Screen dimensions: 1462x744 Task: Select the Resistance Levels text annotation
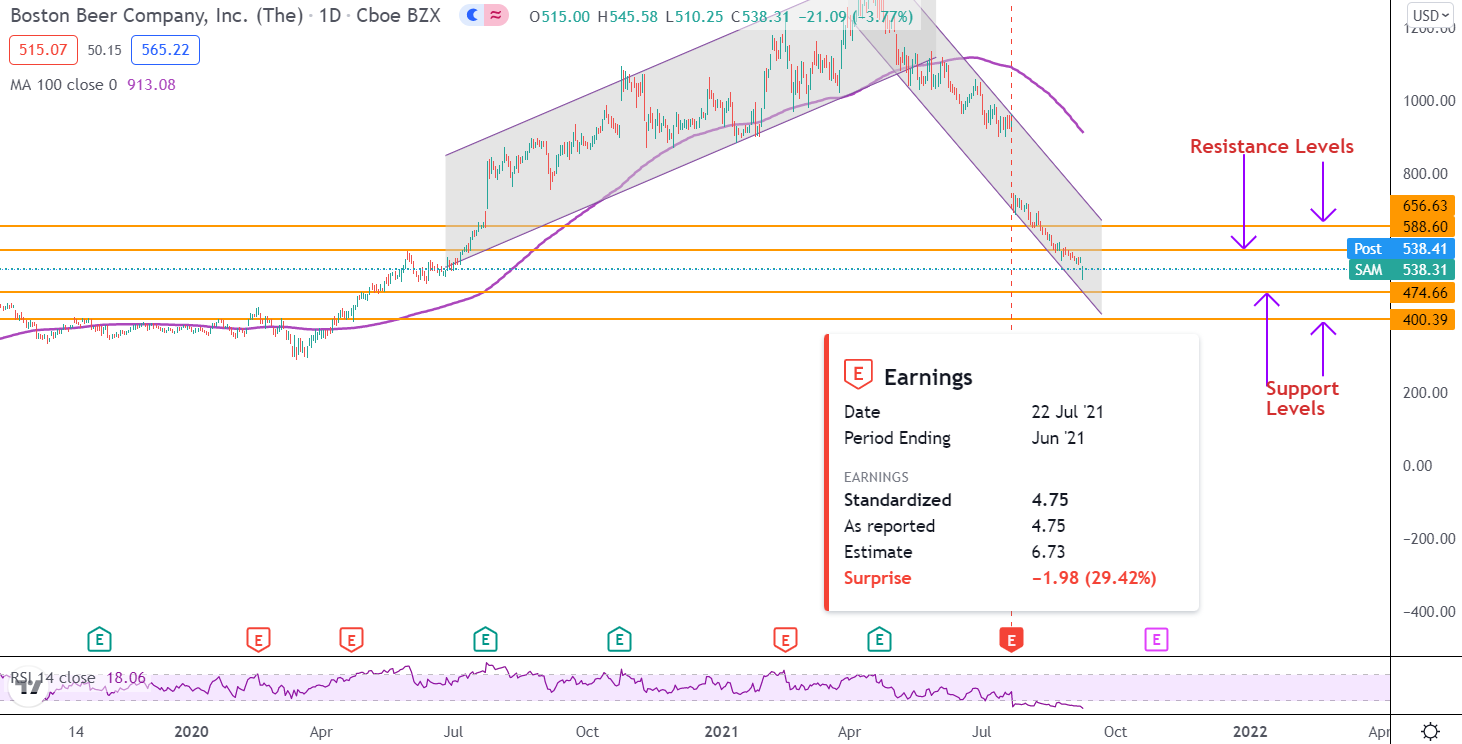pyautogui.click(x=1271, y=147)
